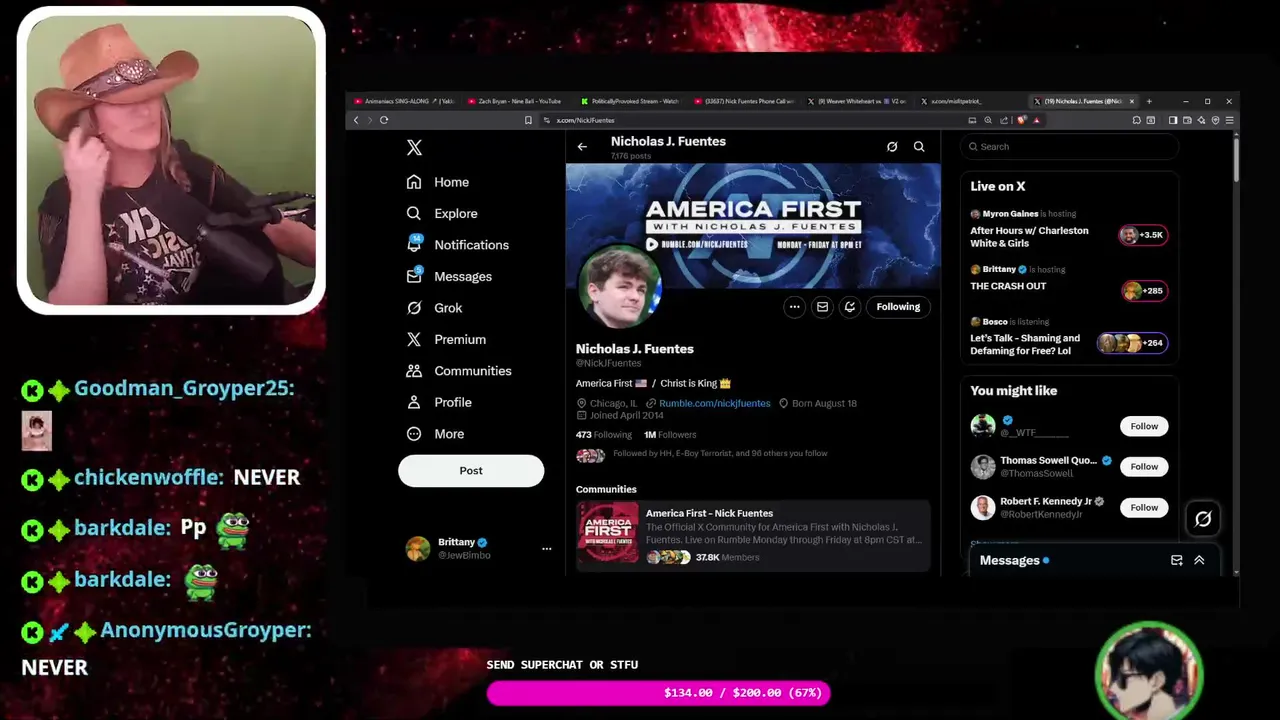Switch to Animaniacs SING-ALONG tab
The width and height of the screenshot is (1280, 720).
(x=406, y=101)
